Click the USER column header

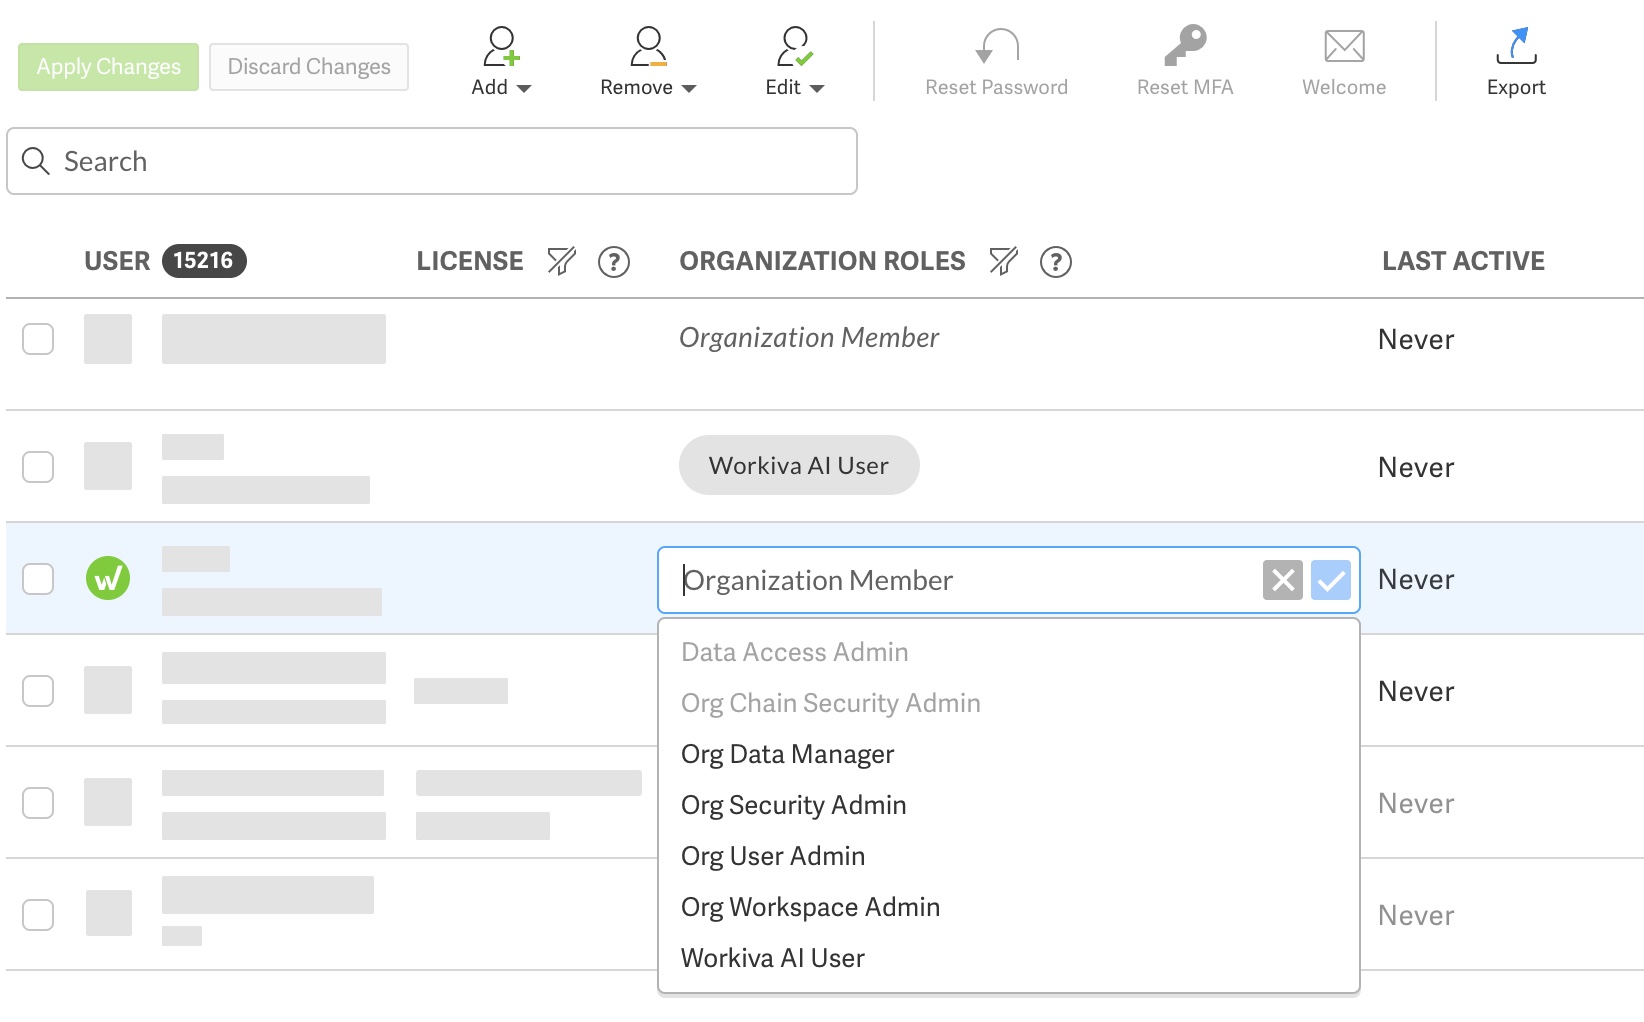117,261
